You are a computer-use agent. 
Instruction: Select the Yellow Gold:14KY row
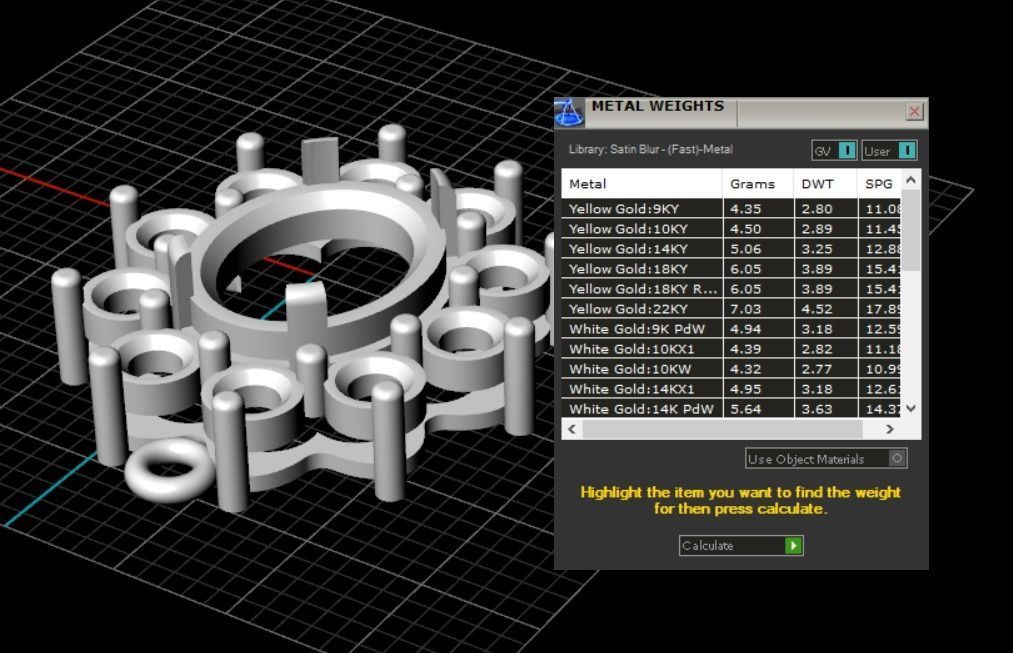click(x=731, y=249)
